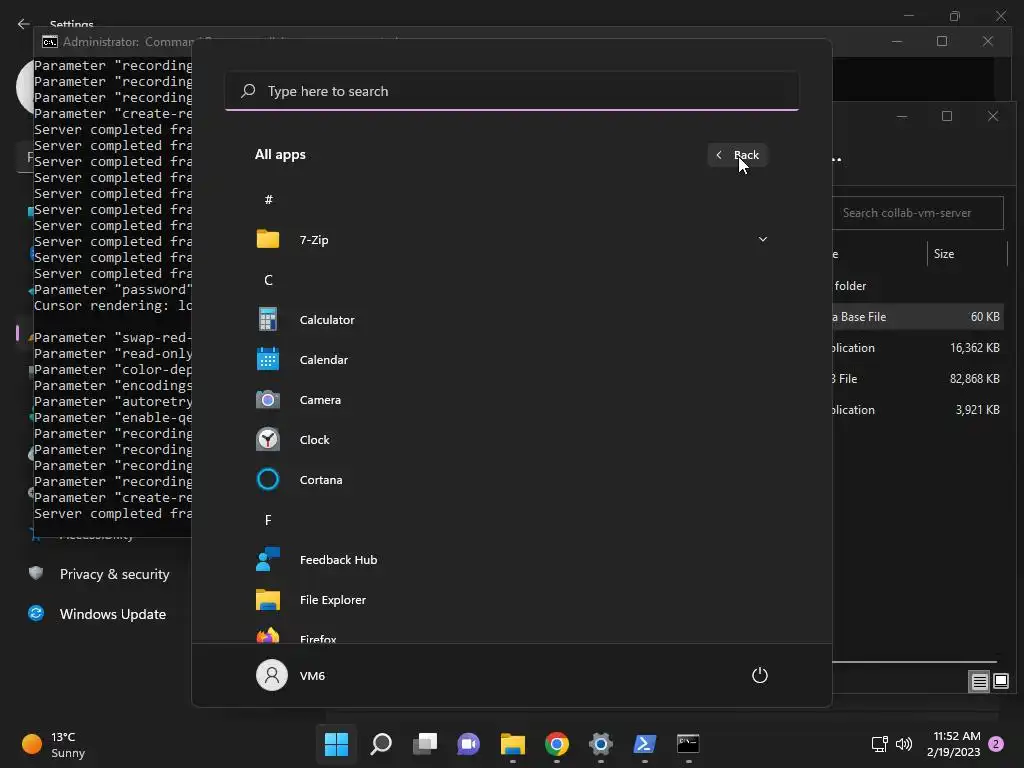
Task: Launch File Explorer from the app list
Action: pos(511,600)
